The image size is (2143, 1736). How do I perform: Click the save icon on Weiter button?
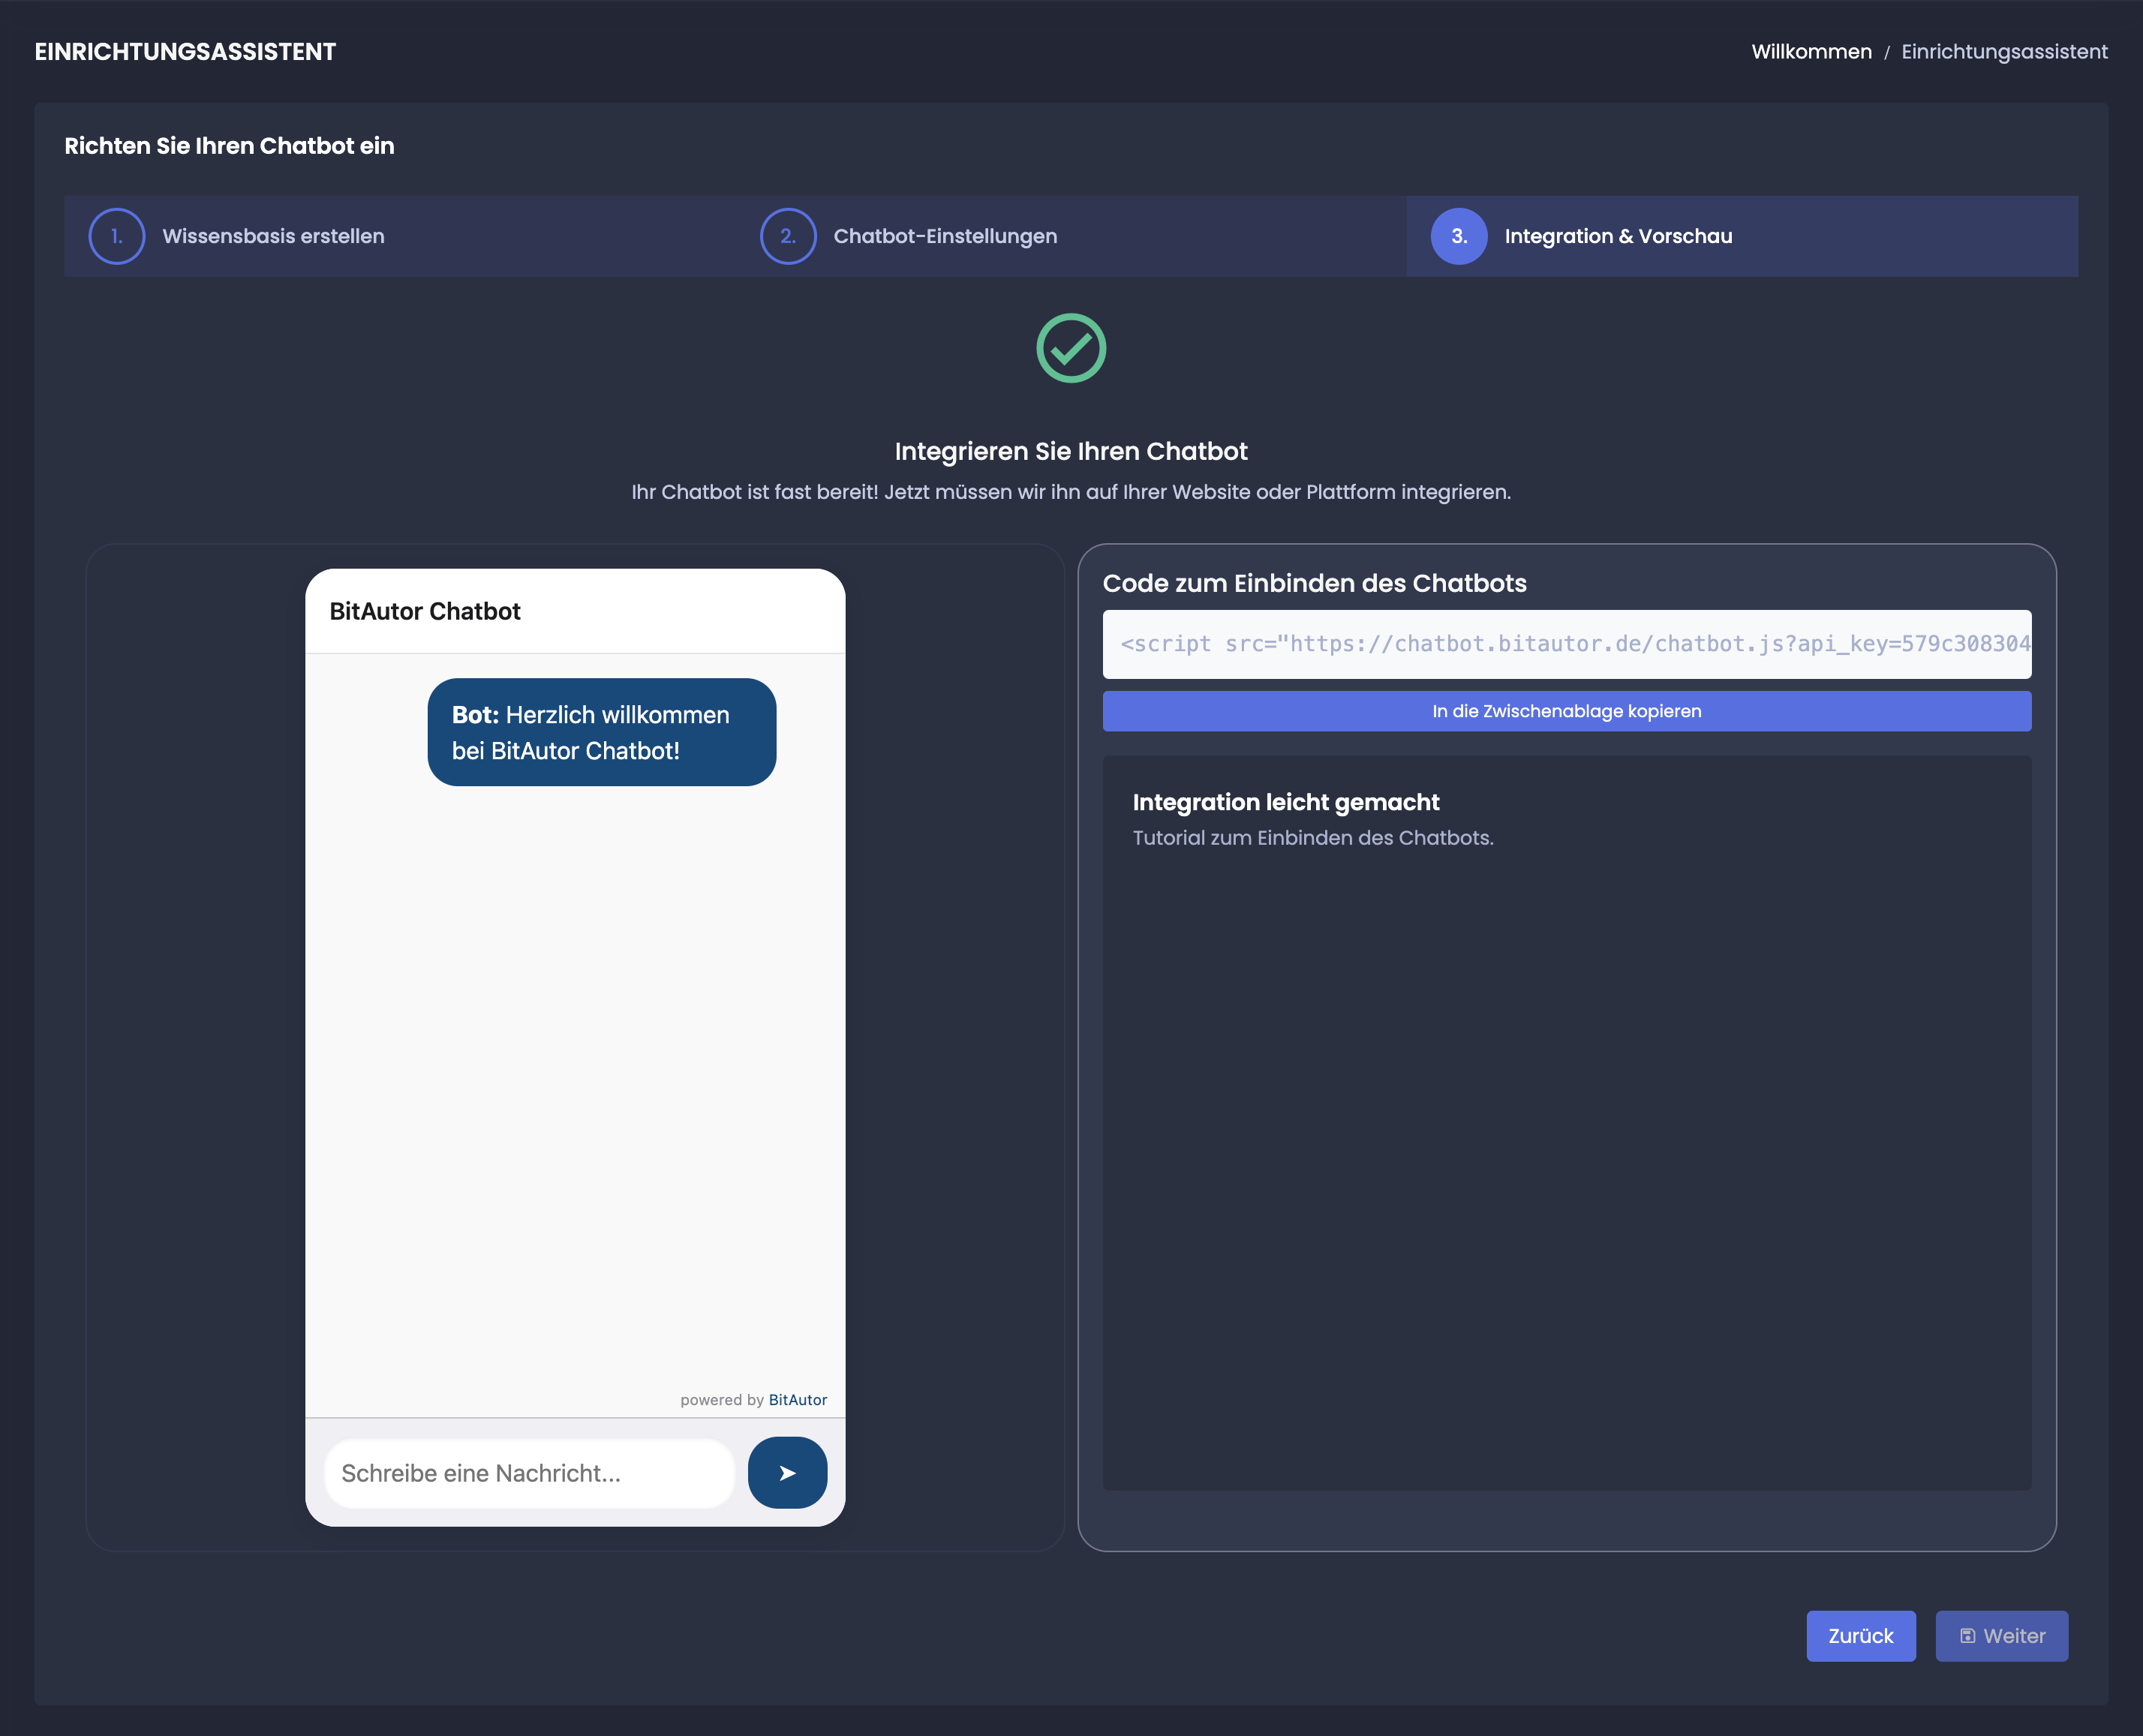pyautogui.click(x=1967, y=1636)
